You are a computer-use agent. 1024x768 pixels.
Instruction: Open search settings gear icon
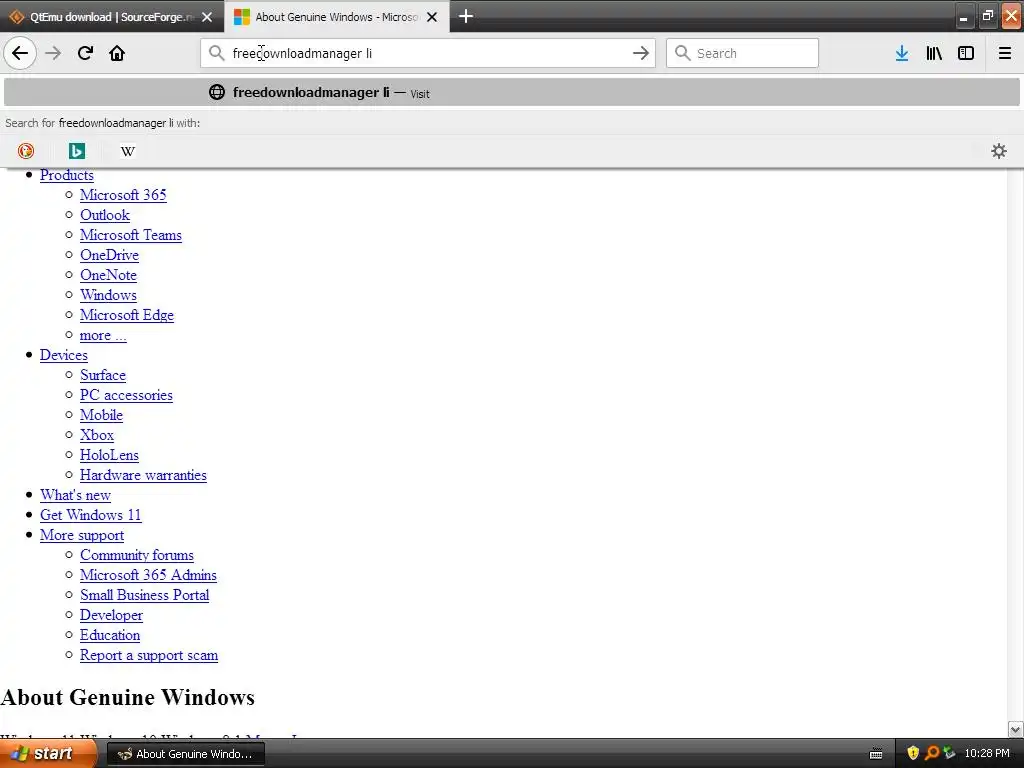[999, 151]
